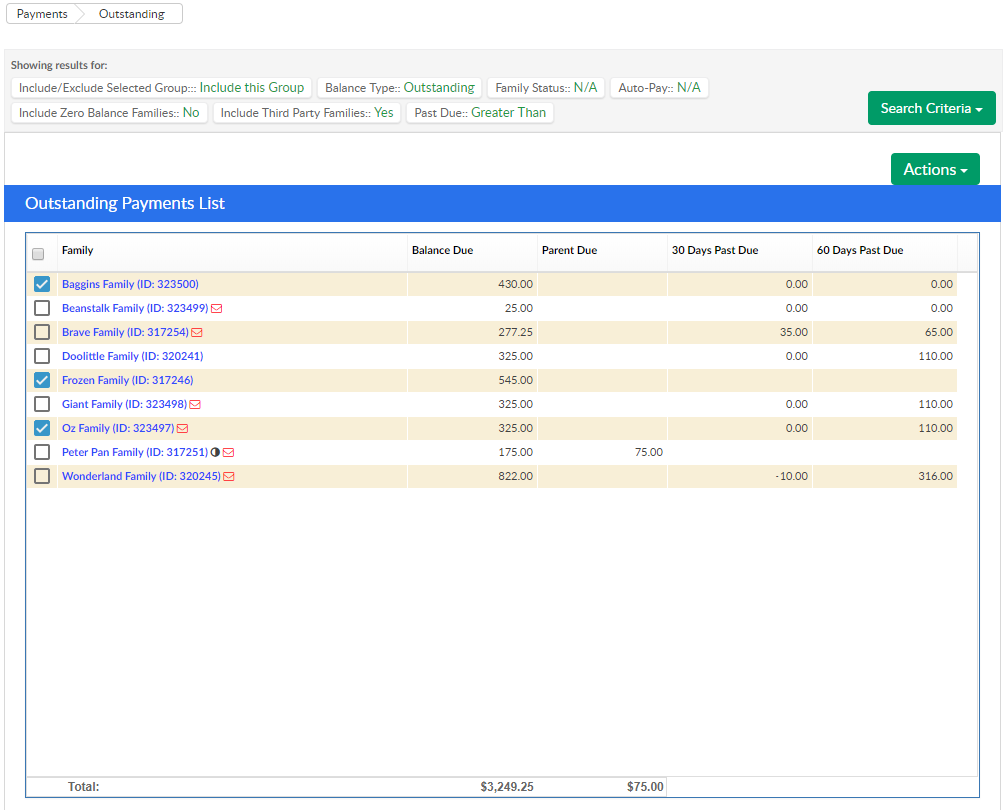Open the Frozen Family record link
The image size is (1006, 810).
[127, 380]
